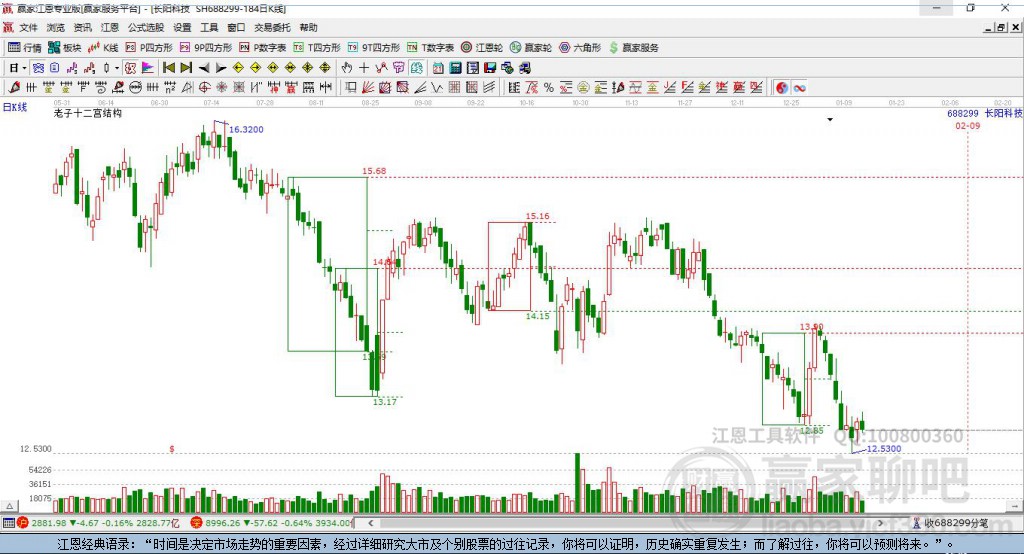Open the 9P四方形 tool
Viewport: 1024px width, 554px height.
pyautogui.click(x=206, y=48)
